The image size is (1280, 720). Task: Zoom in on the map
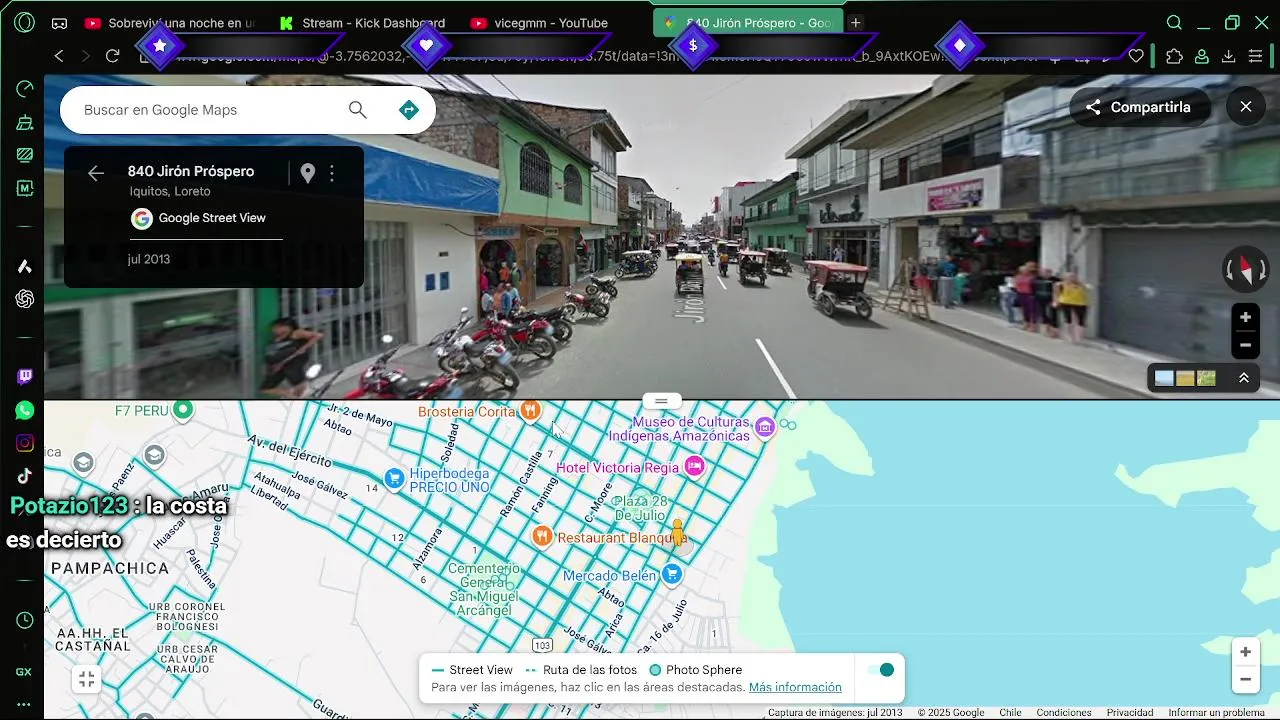point(1245,652)
